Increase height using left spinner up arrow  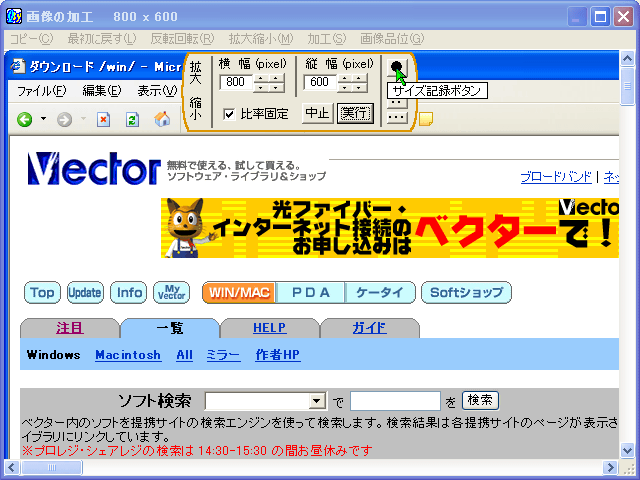pos(345,78)
